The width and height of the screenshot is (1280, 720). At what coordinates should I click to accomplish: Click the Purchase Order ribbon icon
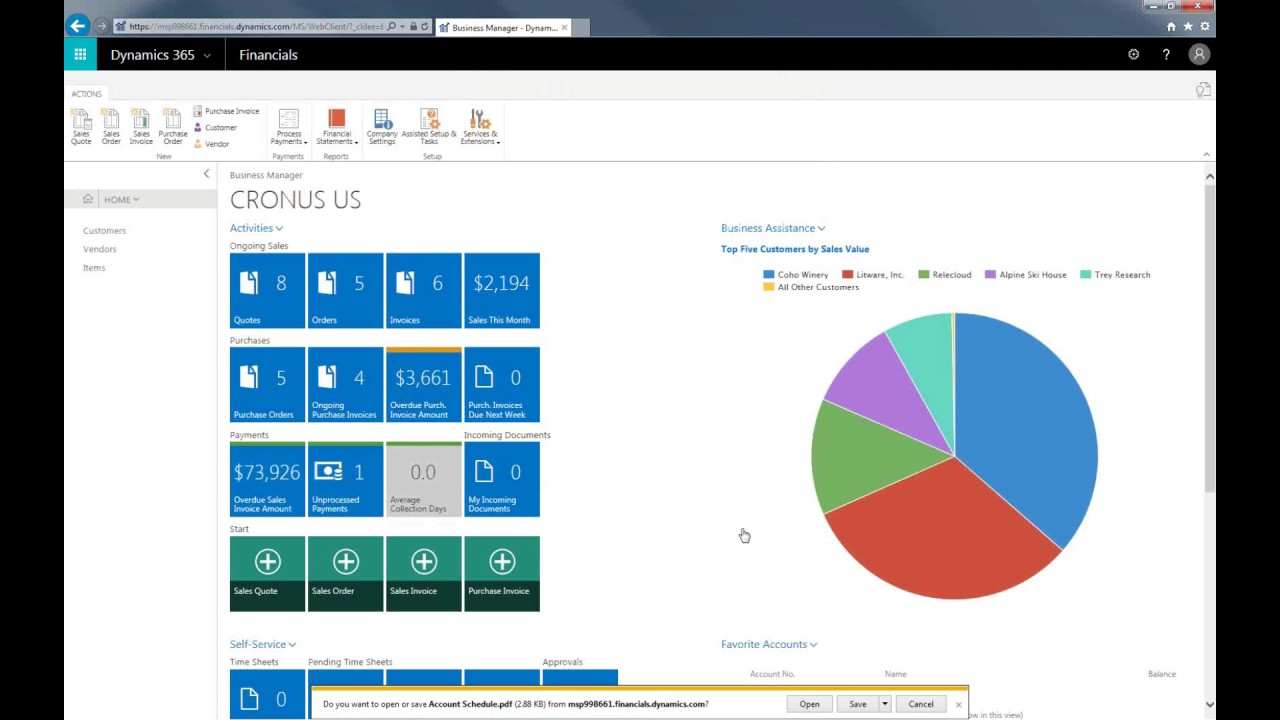tap(172, 127)
